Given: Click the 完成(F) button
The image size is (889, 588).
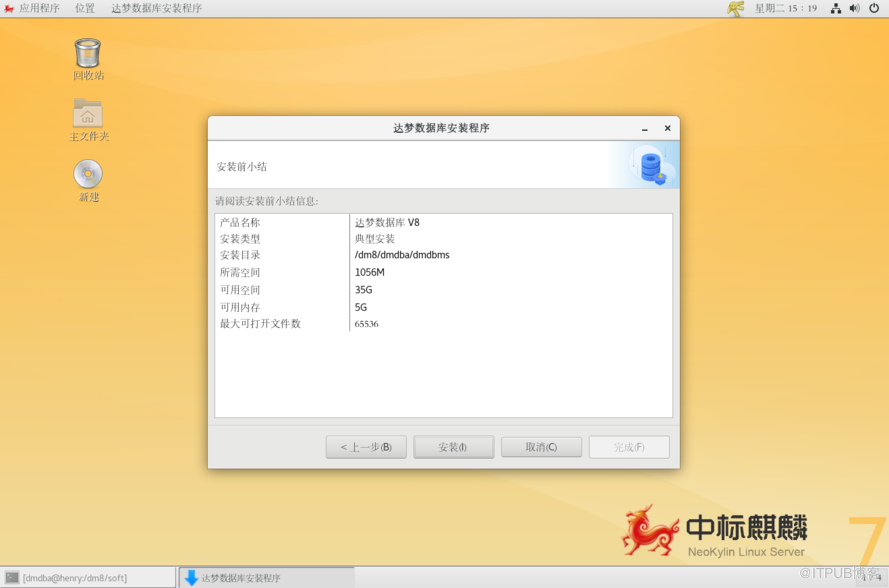Looking at the screenshot, I should click(x=629, y=447).
